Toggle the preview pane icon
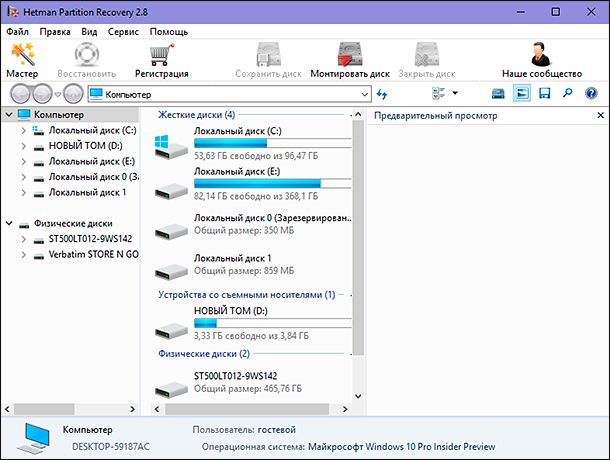The image size is (610, 460). [522, 93]
